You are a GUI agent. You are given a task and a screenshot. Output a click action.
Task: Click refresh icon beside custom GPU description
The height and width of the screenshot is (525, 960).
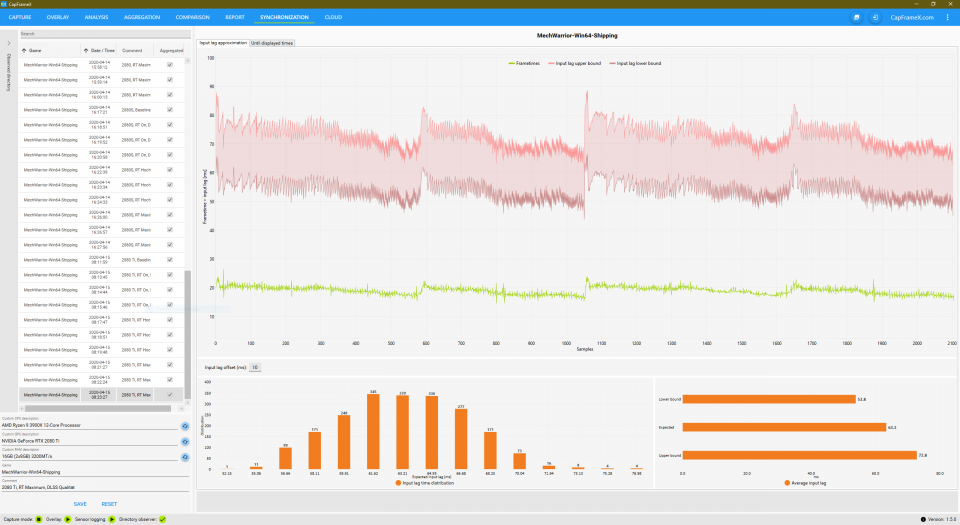[x=185, y=442]
